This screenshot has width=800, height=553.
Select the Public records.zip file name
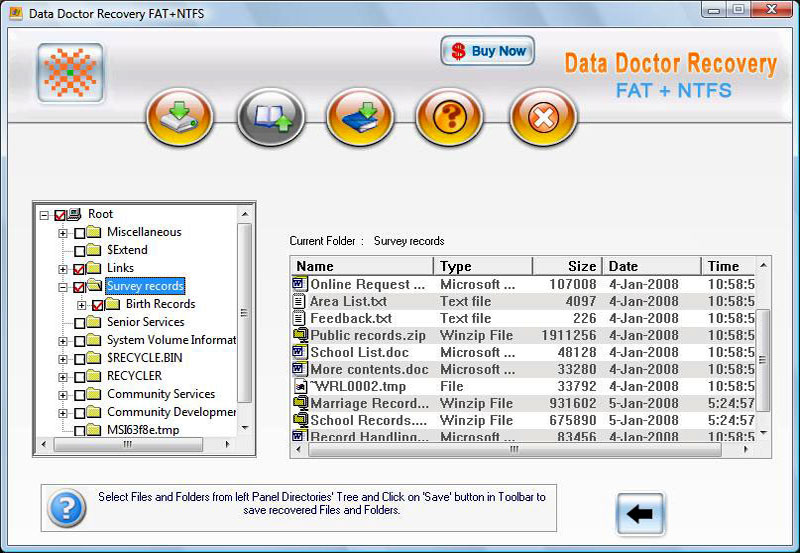[x=368, y=335]
